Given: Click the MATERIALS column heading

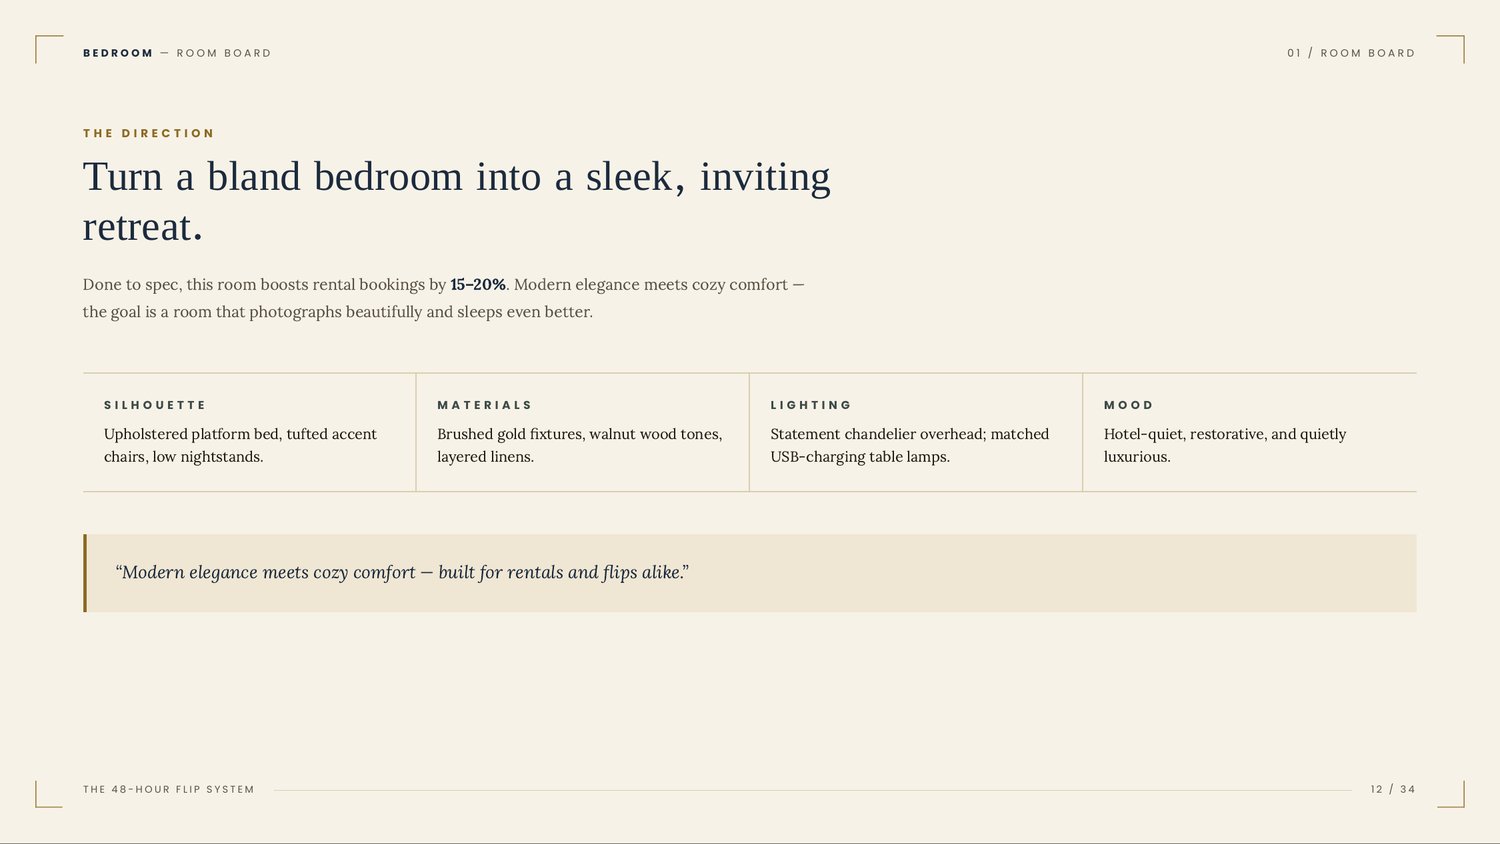Looking at the screenshot, I should (485, 405).
